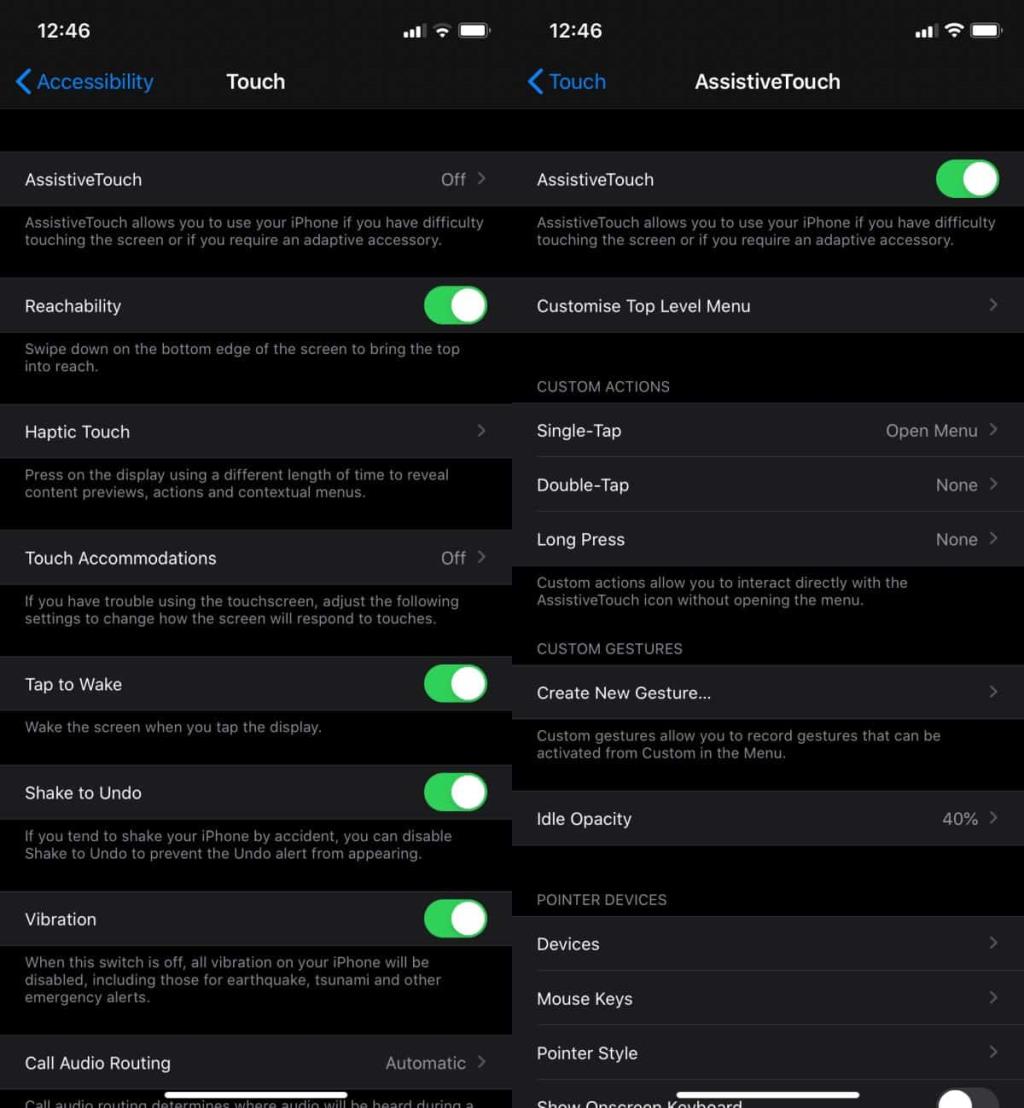Open Customise Top Level Menu
The image size is (1024, 1108).
pyautogui.click(x=768, y=306)
